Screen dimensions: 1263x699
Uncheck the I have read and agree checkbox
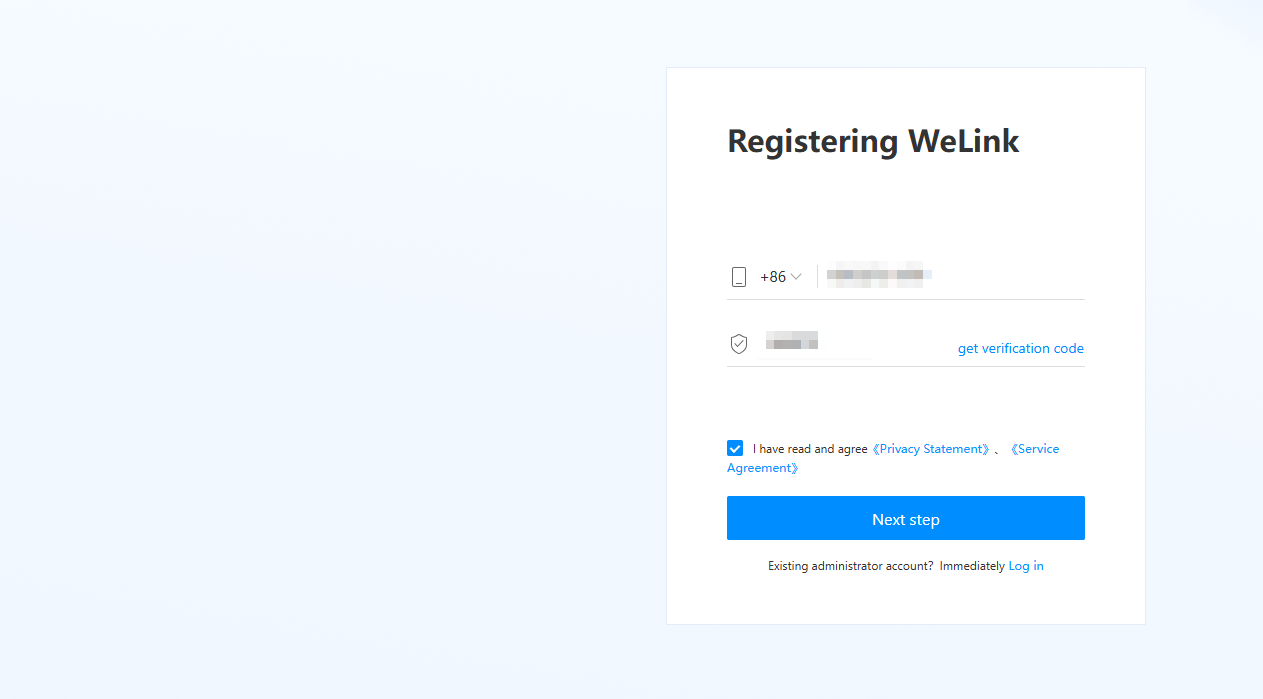[735, 448]
